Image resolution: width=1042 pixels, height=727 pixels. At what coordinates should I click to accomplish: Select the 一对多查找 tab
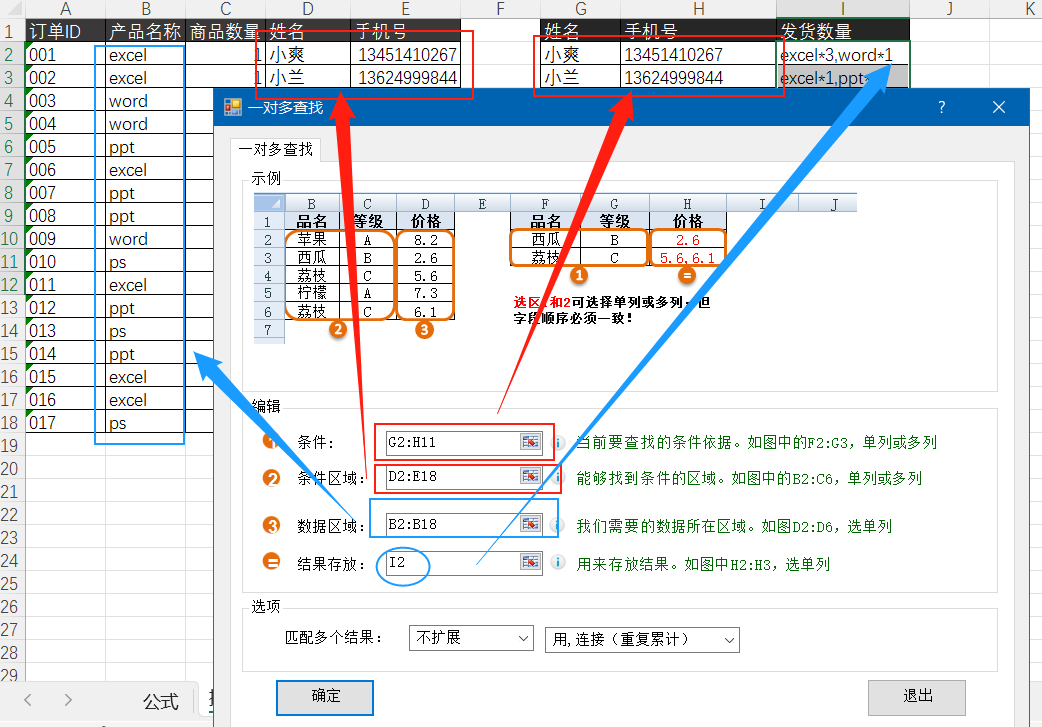[x=276, y=150]
